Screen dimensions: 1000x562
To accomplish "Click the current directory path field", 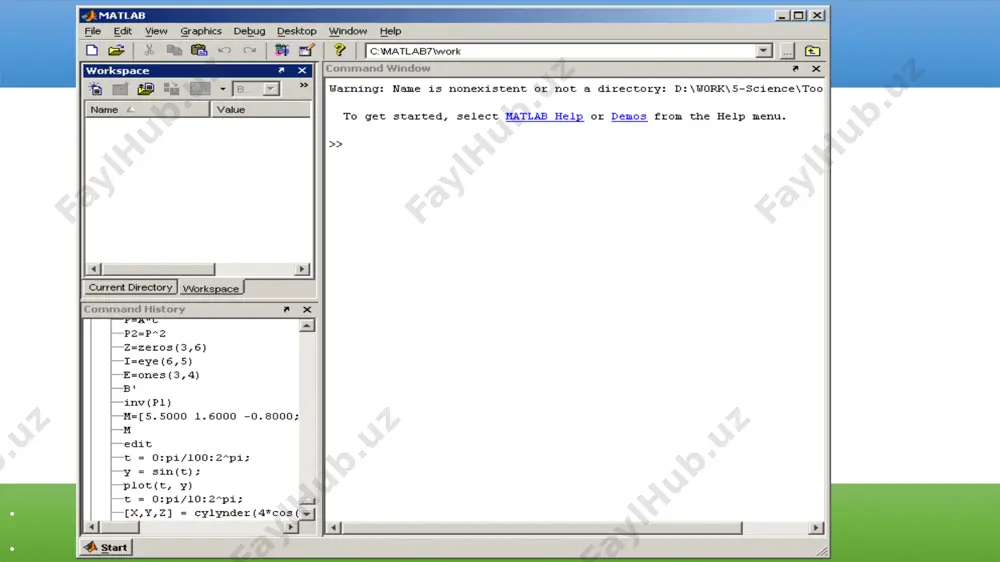I will pyautogui.click(x=560, y=51).
